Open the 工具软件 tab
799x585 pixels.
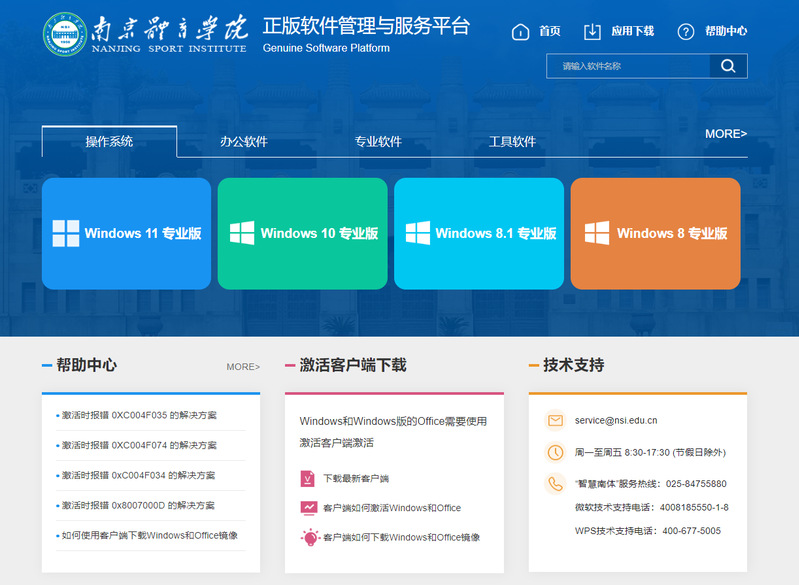point(512,142)
